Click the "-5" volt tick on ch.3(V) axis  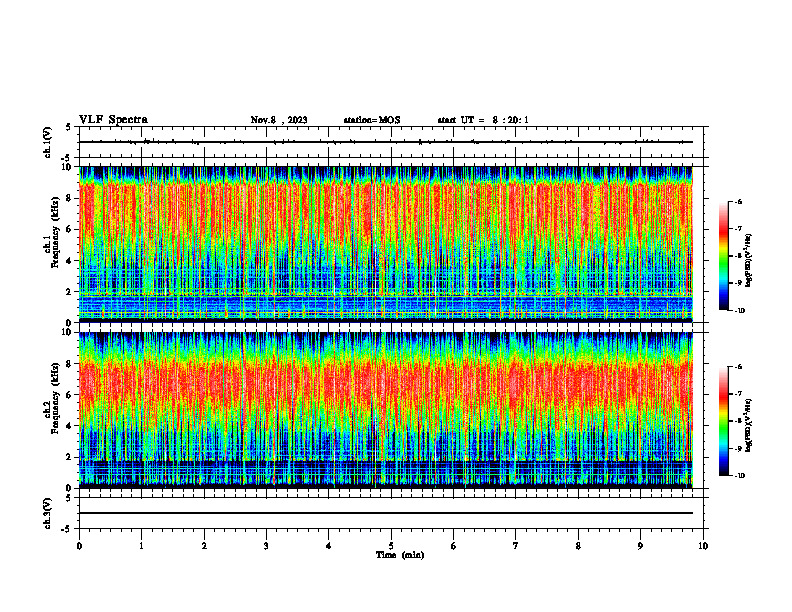pos(66,529)
